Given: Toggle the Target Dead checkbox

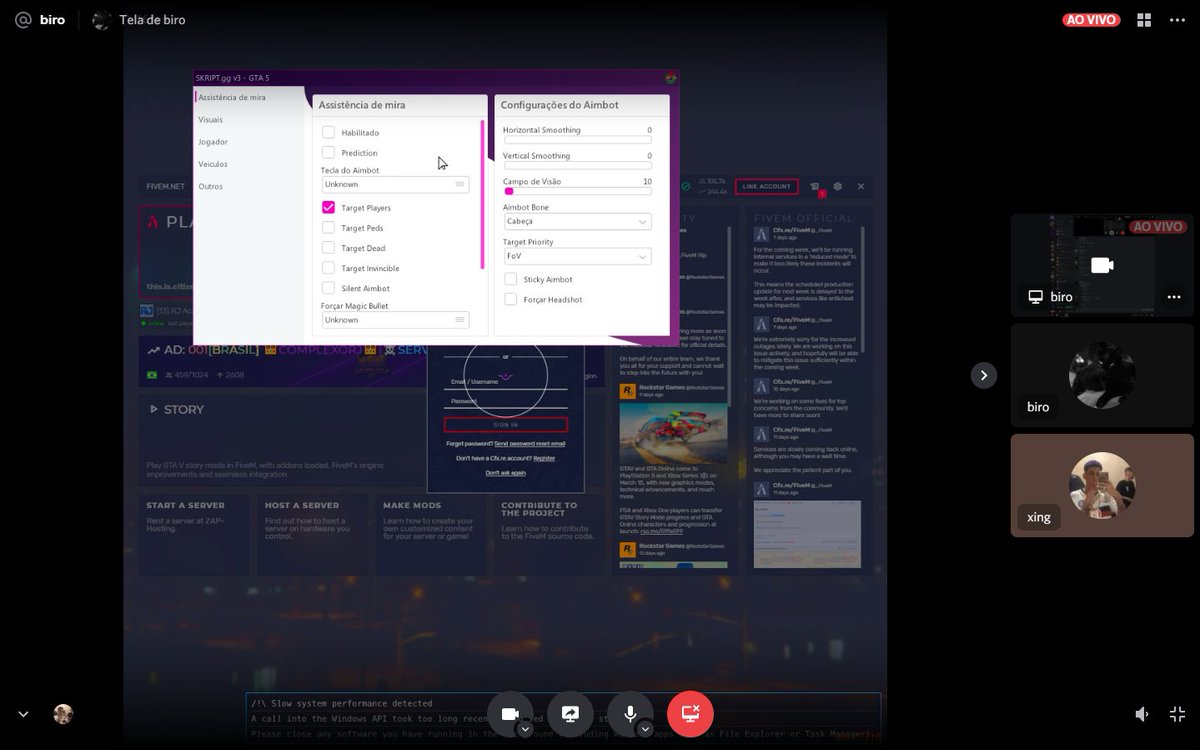Looking at the screenshot, I should (x=328, y=247).
